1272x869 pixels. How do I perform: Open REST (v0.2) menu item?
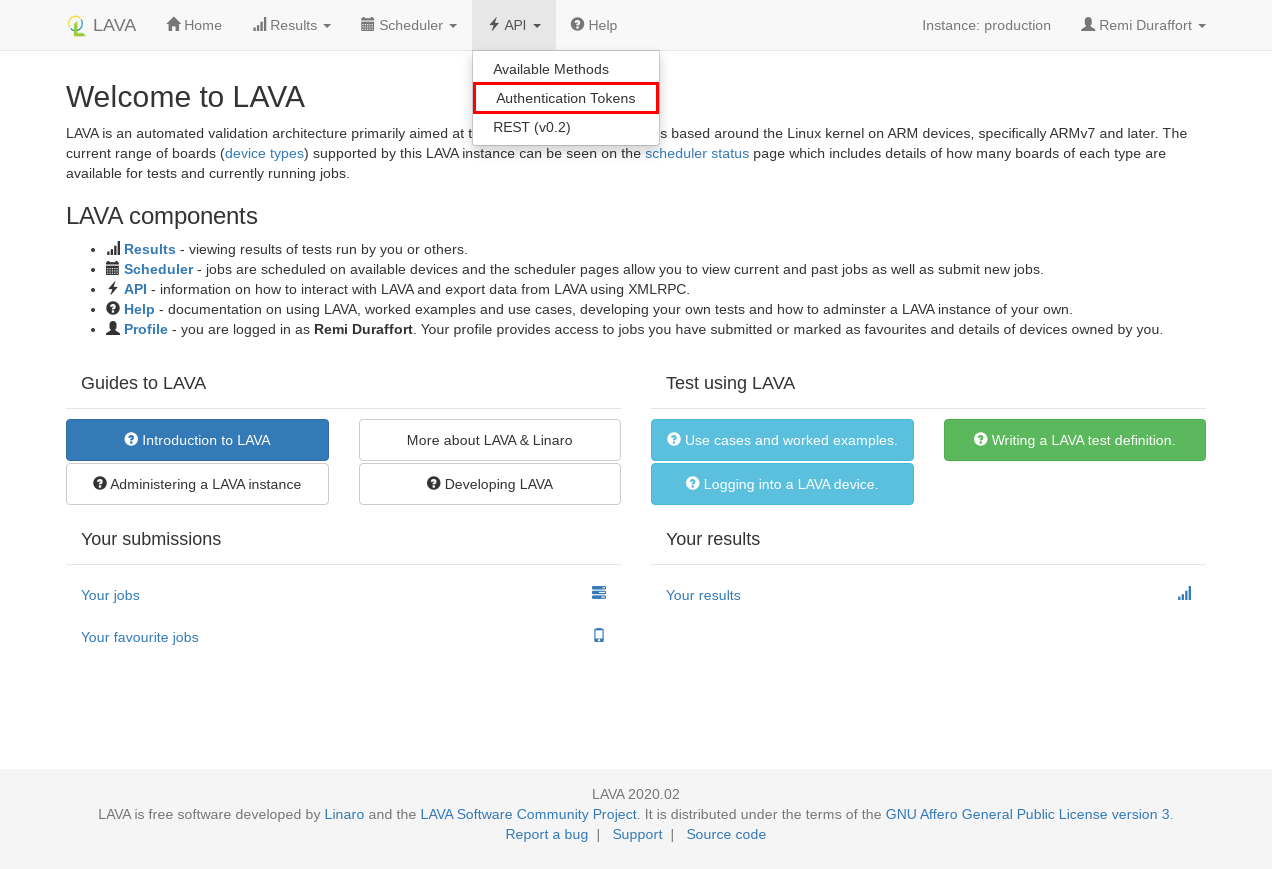pyautogui.click(x=532, y=127)
